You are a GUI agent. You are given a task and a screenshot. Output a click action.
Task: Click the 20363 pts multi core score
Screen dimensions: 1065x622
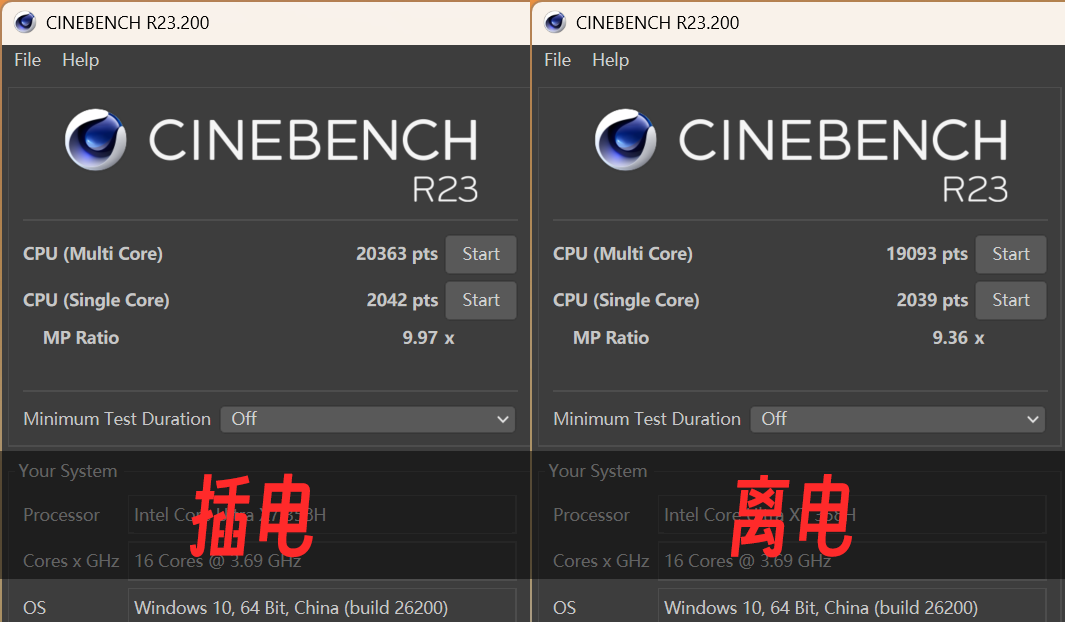click(397, 254)
